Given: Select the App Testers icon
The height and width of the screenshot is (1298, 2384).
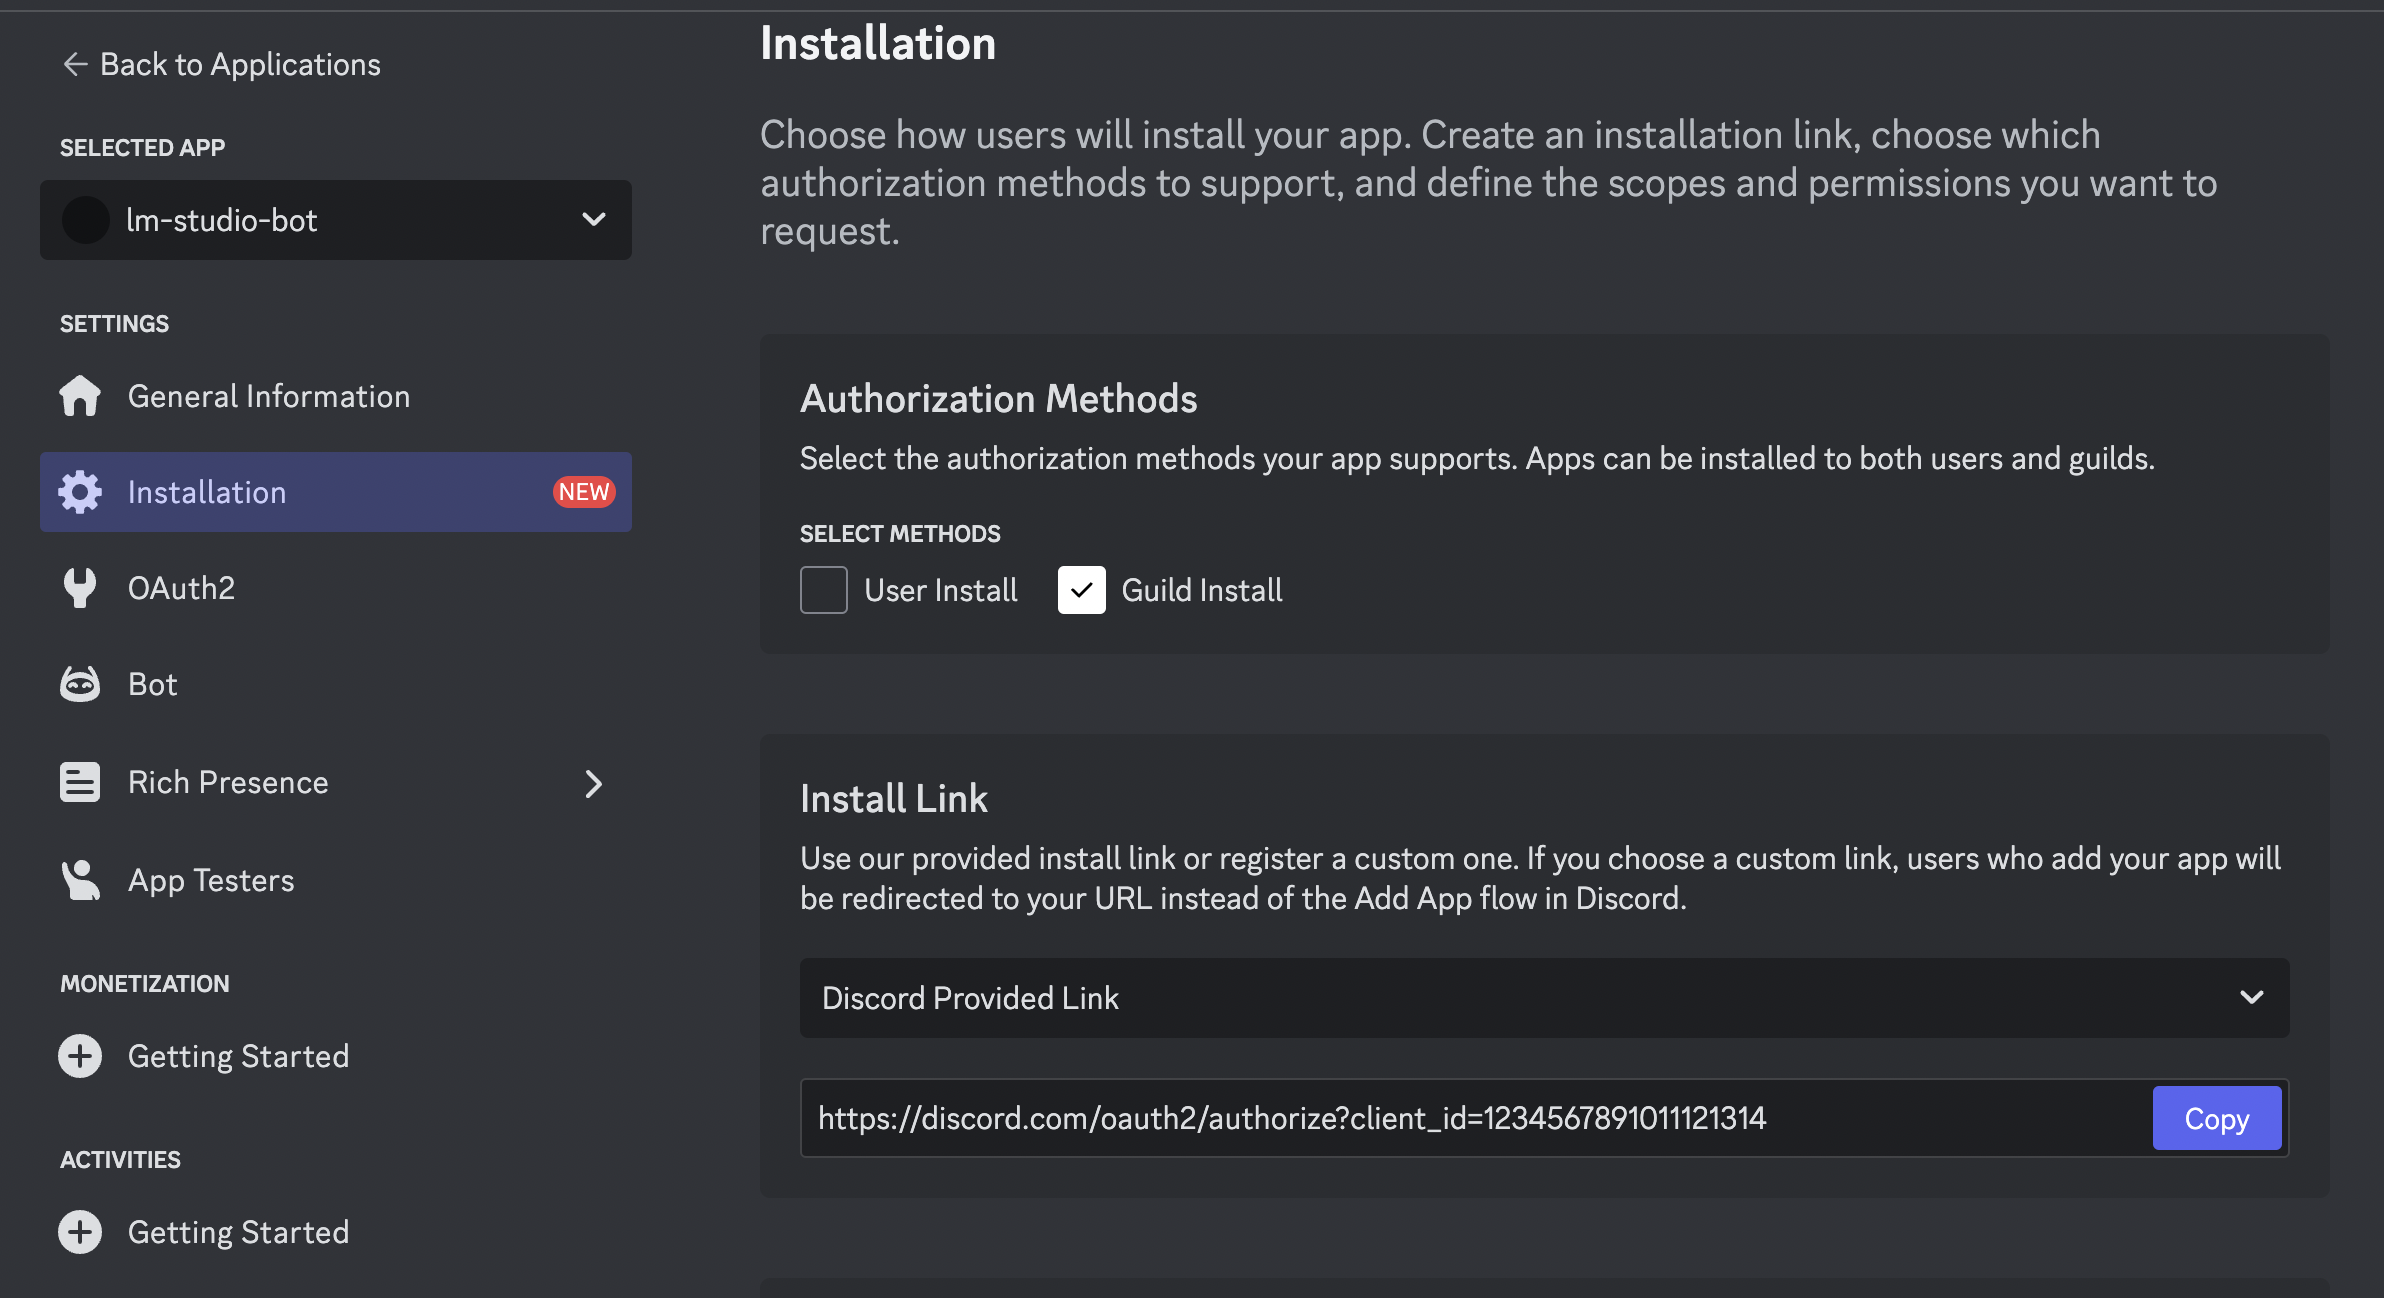Looking at the screenshot, I should 81,879.
